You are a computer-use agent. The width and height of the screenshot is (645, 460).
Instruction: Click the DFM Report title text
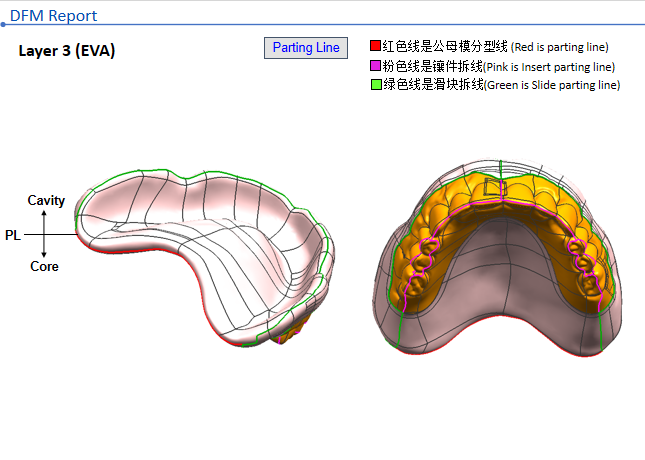53,15
